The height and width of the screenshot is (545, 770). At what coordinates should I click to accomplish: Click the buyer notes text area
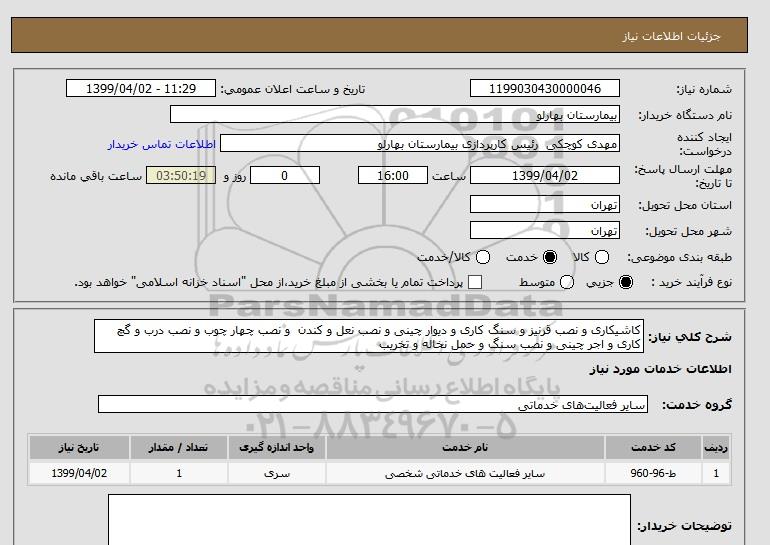(x=369, y=519)
